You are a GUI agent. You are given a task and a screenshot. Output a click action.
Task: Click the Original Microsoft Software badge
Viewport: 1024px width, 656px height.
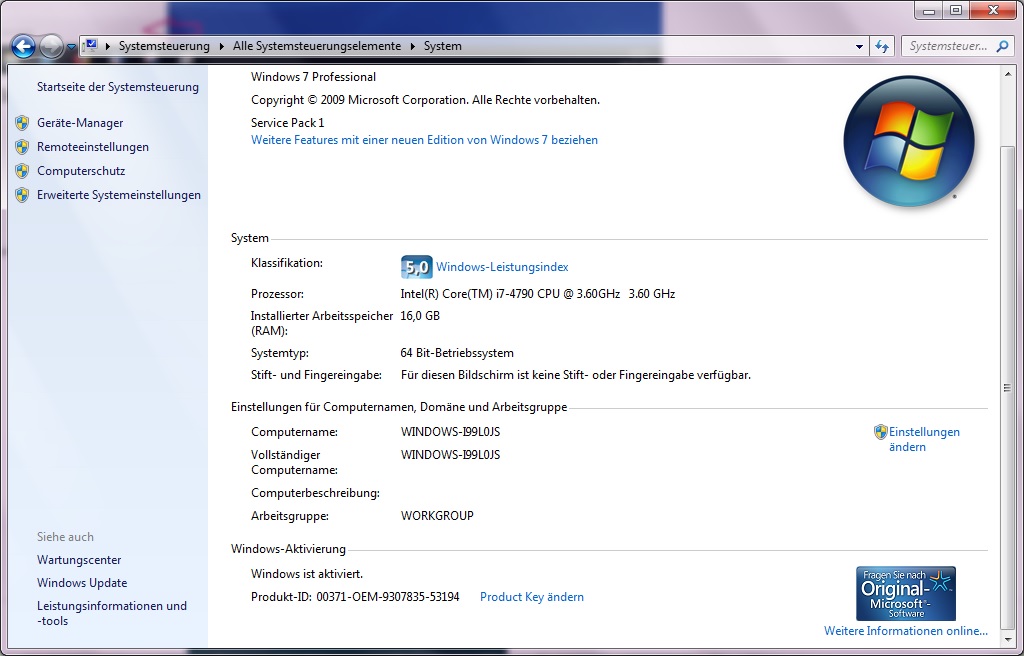coord(905,593)
